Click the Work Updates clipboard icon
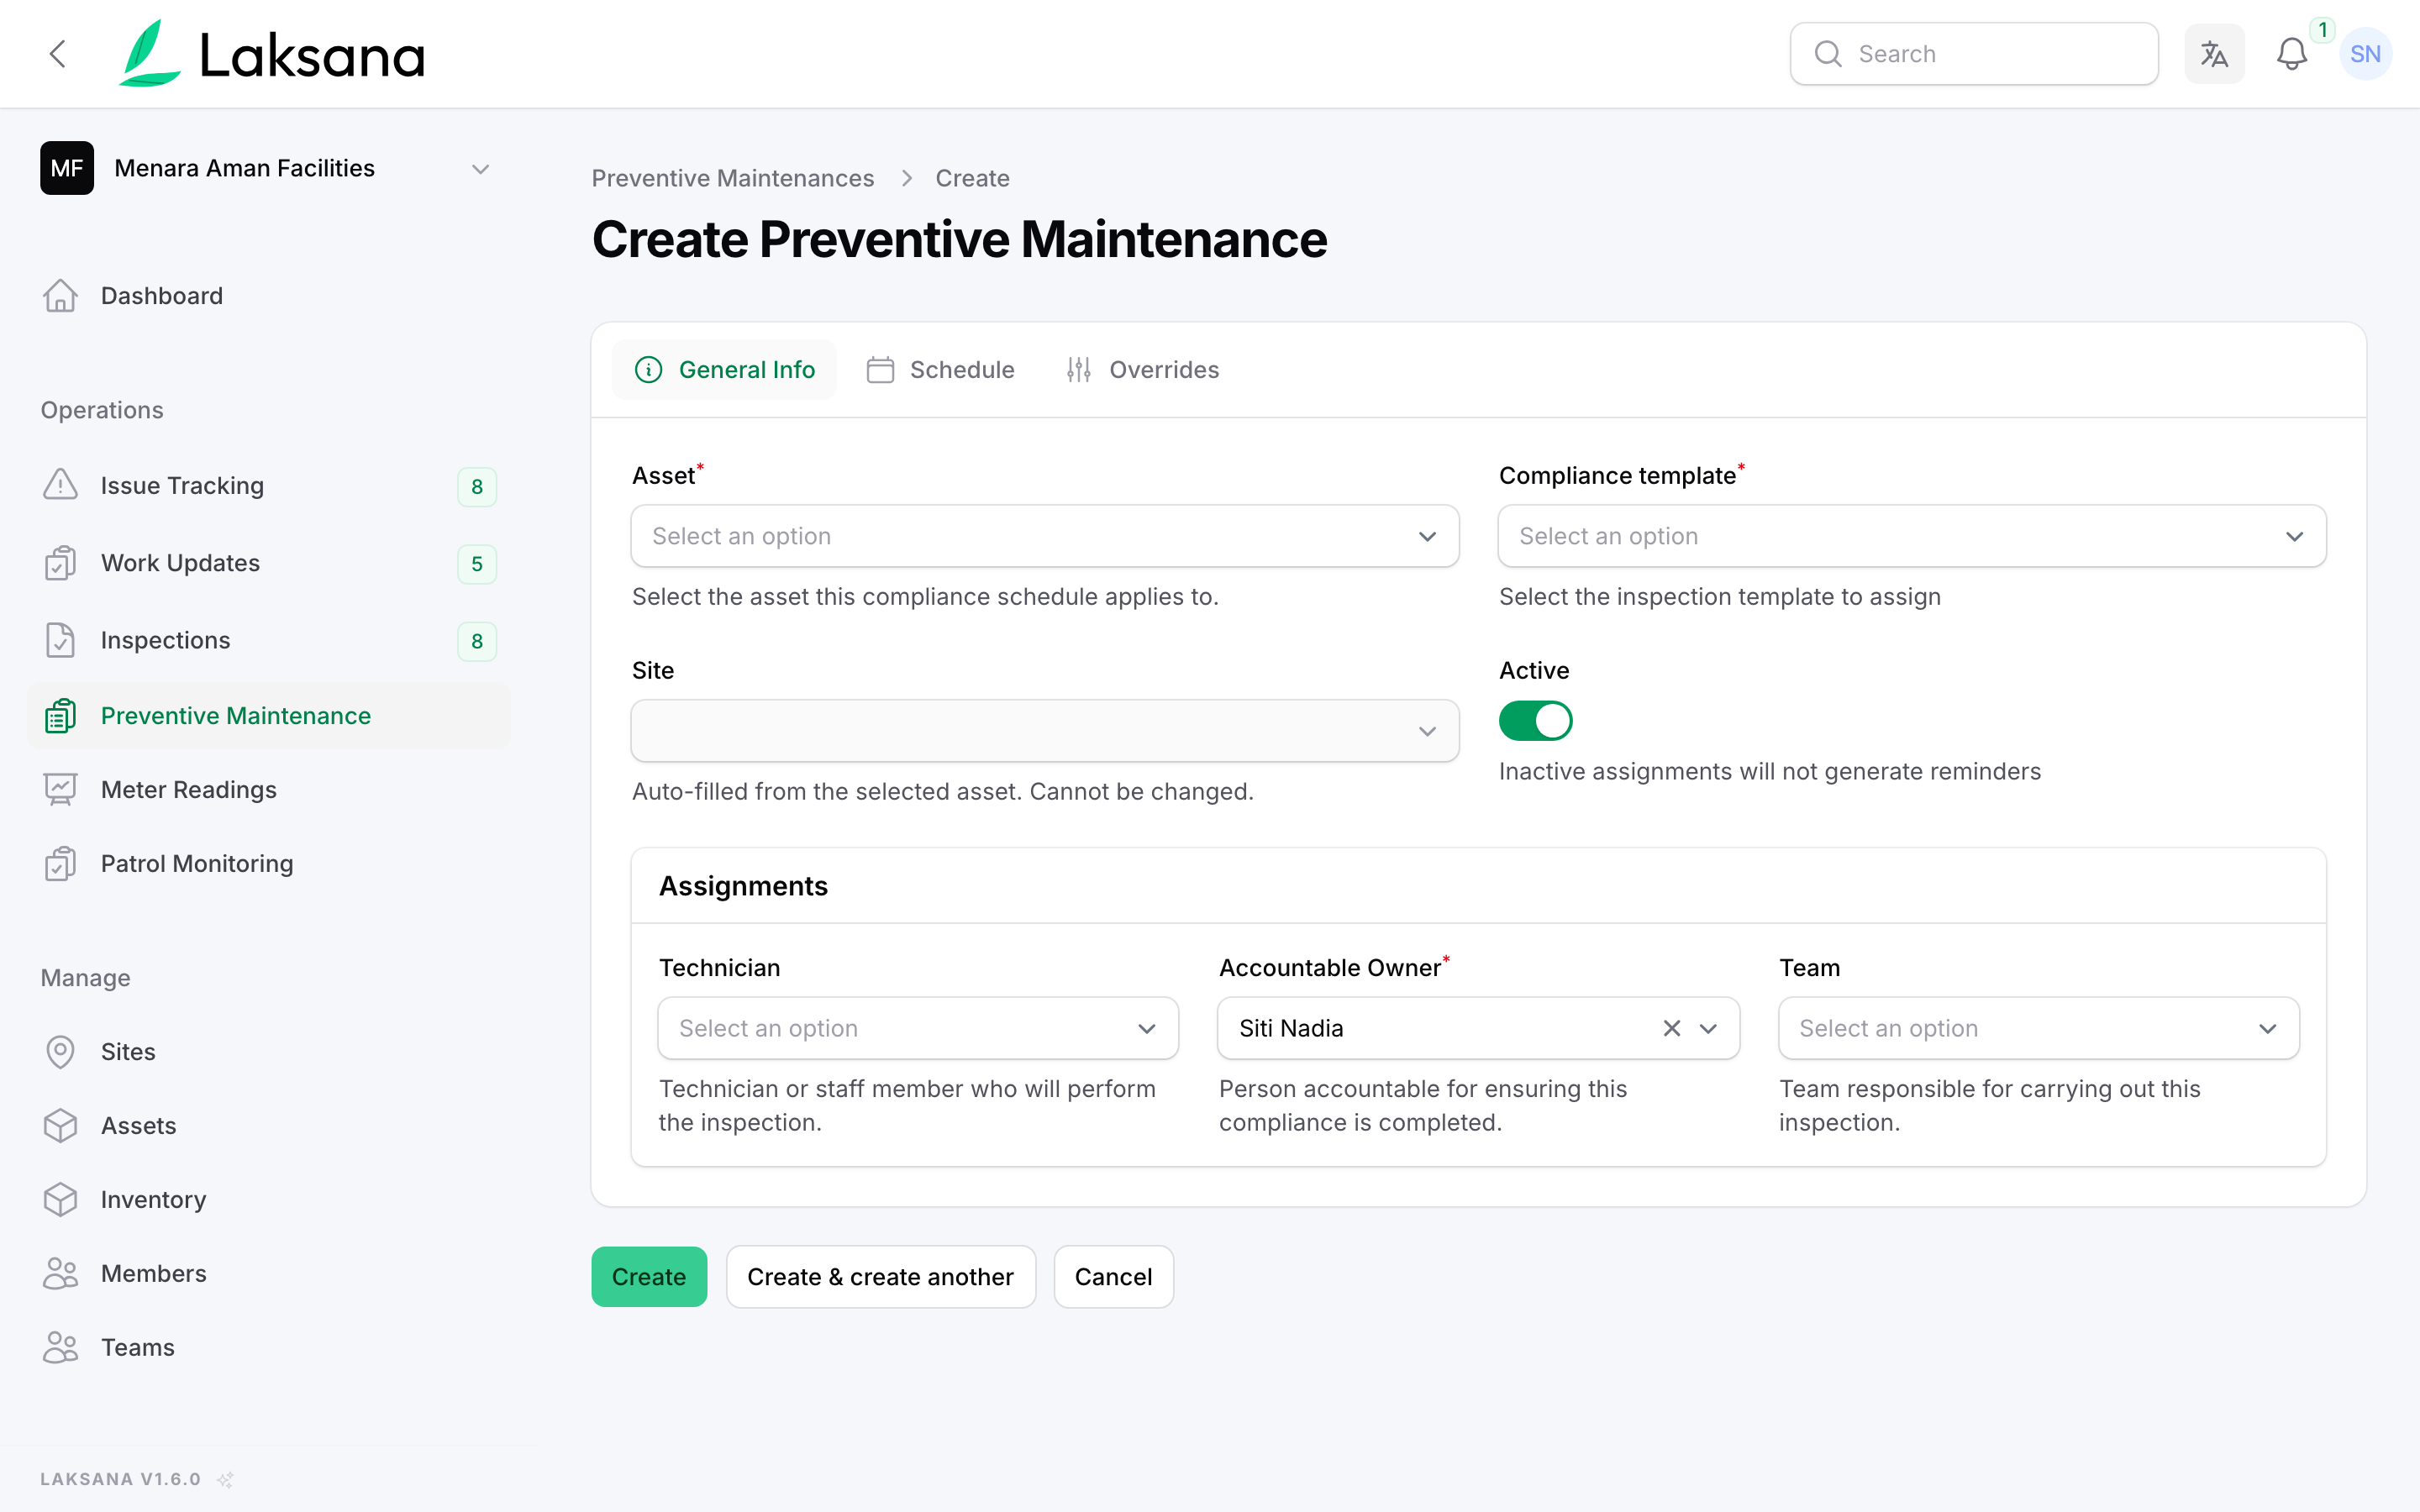This screenshot has height=1512, width=2420. (x=60, y=563)
